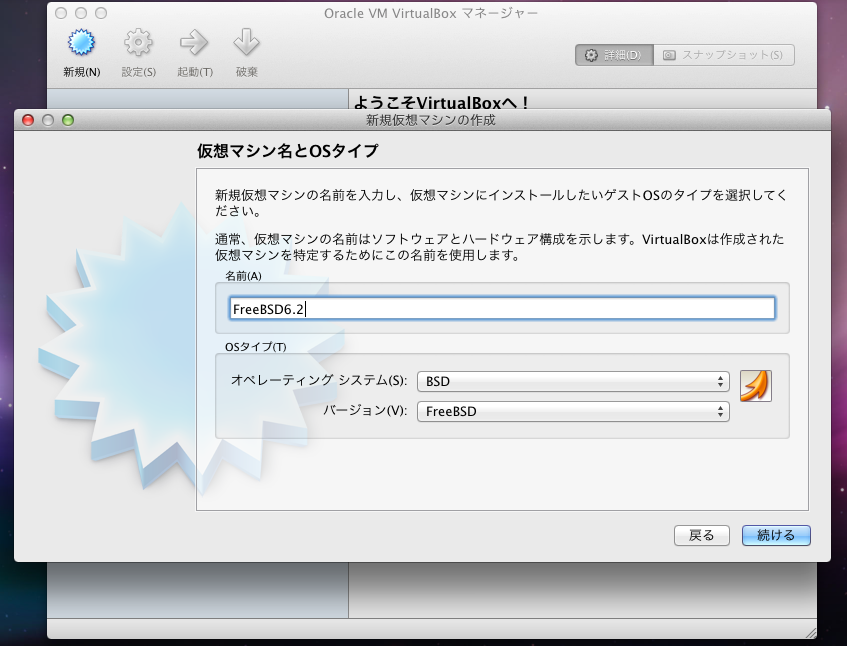Click the Discard (破棄) down-arrow icon
847x646 pixels.
[x=246, y=43]
